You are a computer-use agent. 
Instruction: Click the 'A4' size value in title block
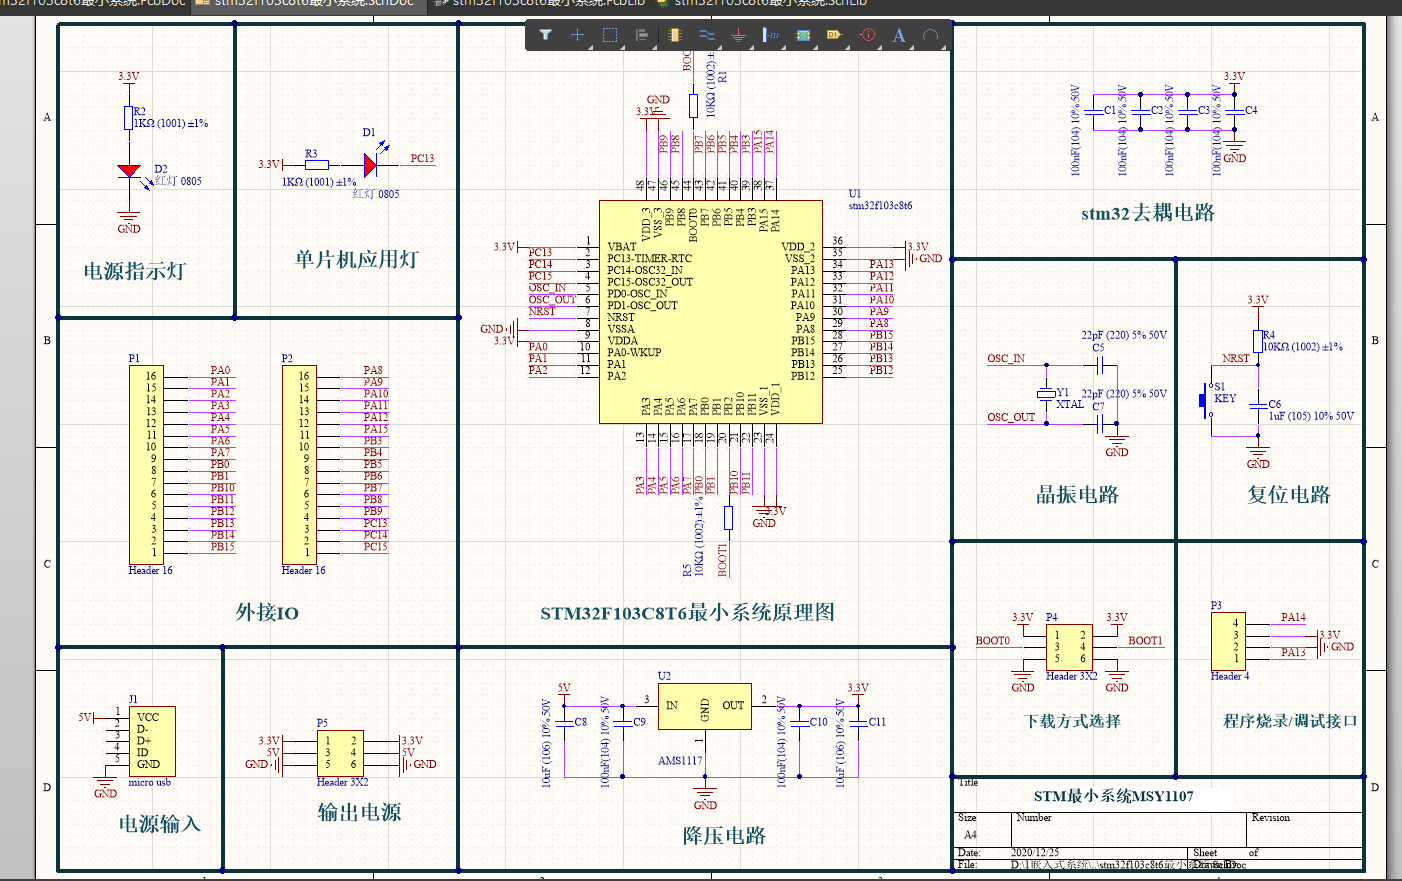pyautogui.click(x=970, y=834)
